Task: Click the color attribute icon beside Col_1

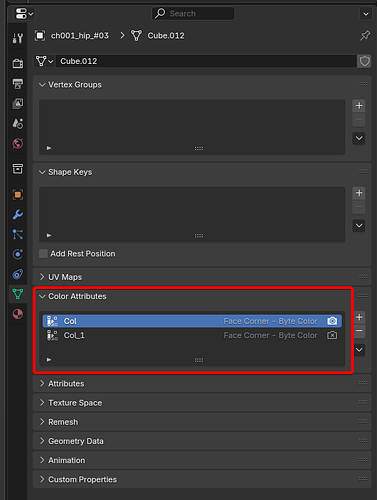Action: pyautogui.click(x=52, y=335)
